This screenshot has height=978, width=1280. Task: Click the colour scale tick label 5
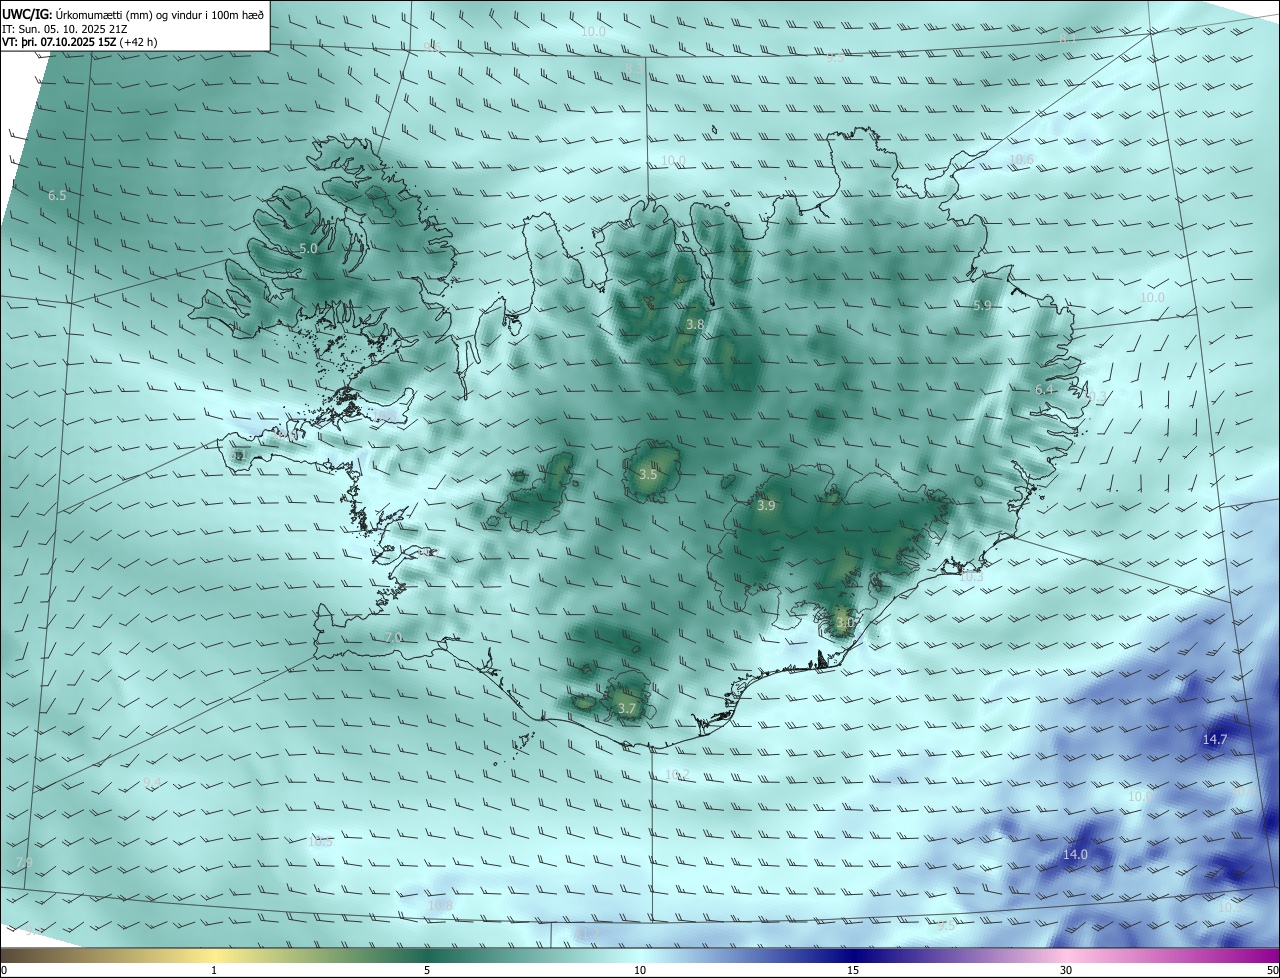point(427,970)
